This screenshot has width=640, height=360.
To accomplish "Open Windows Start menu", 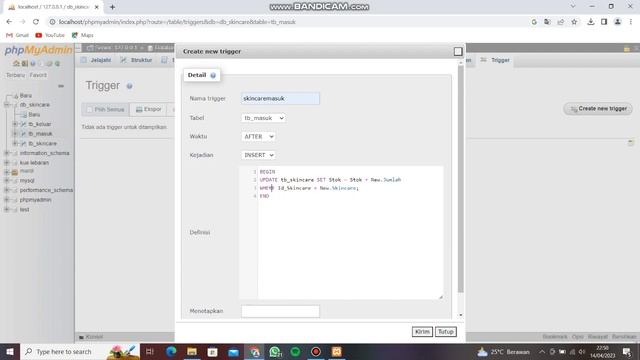I will (x=10, y=352).
